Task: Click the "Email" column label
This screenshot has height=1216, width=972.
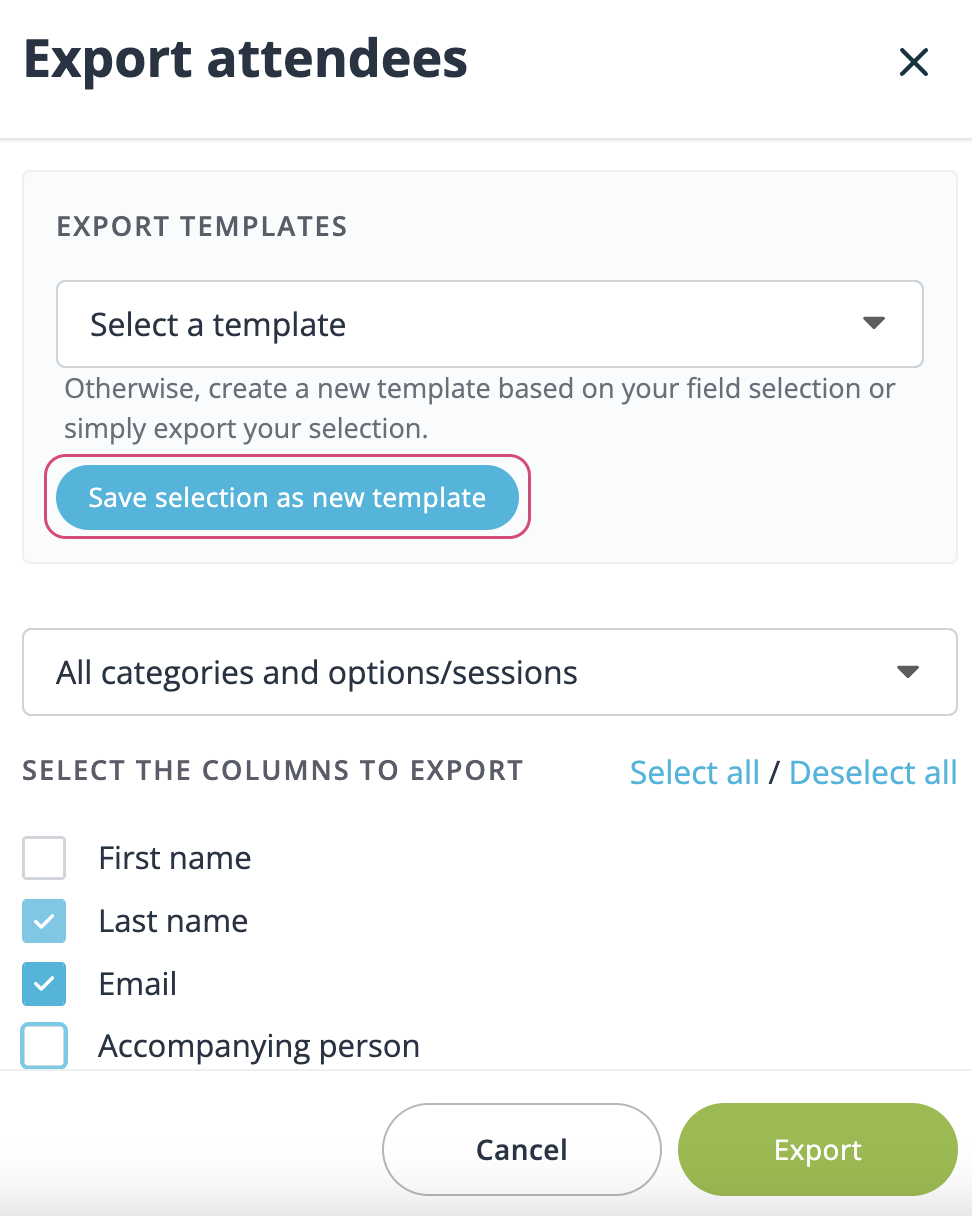Action: (137, 983)
